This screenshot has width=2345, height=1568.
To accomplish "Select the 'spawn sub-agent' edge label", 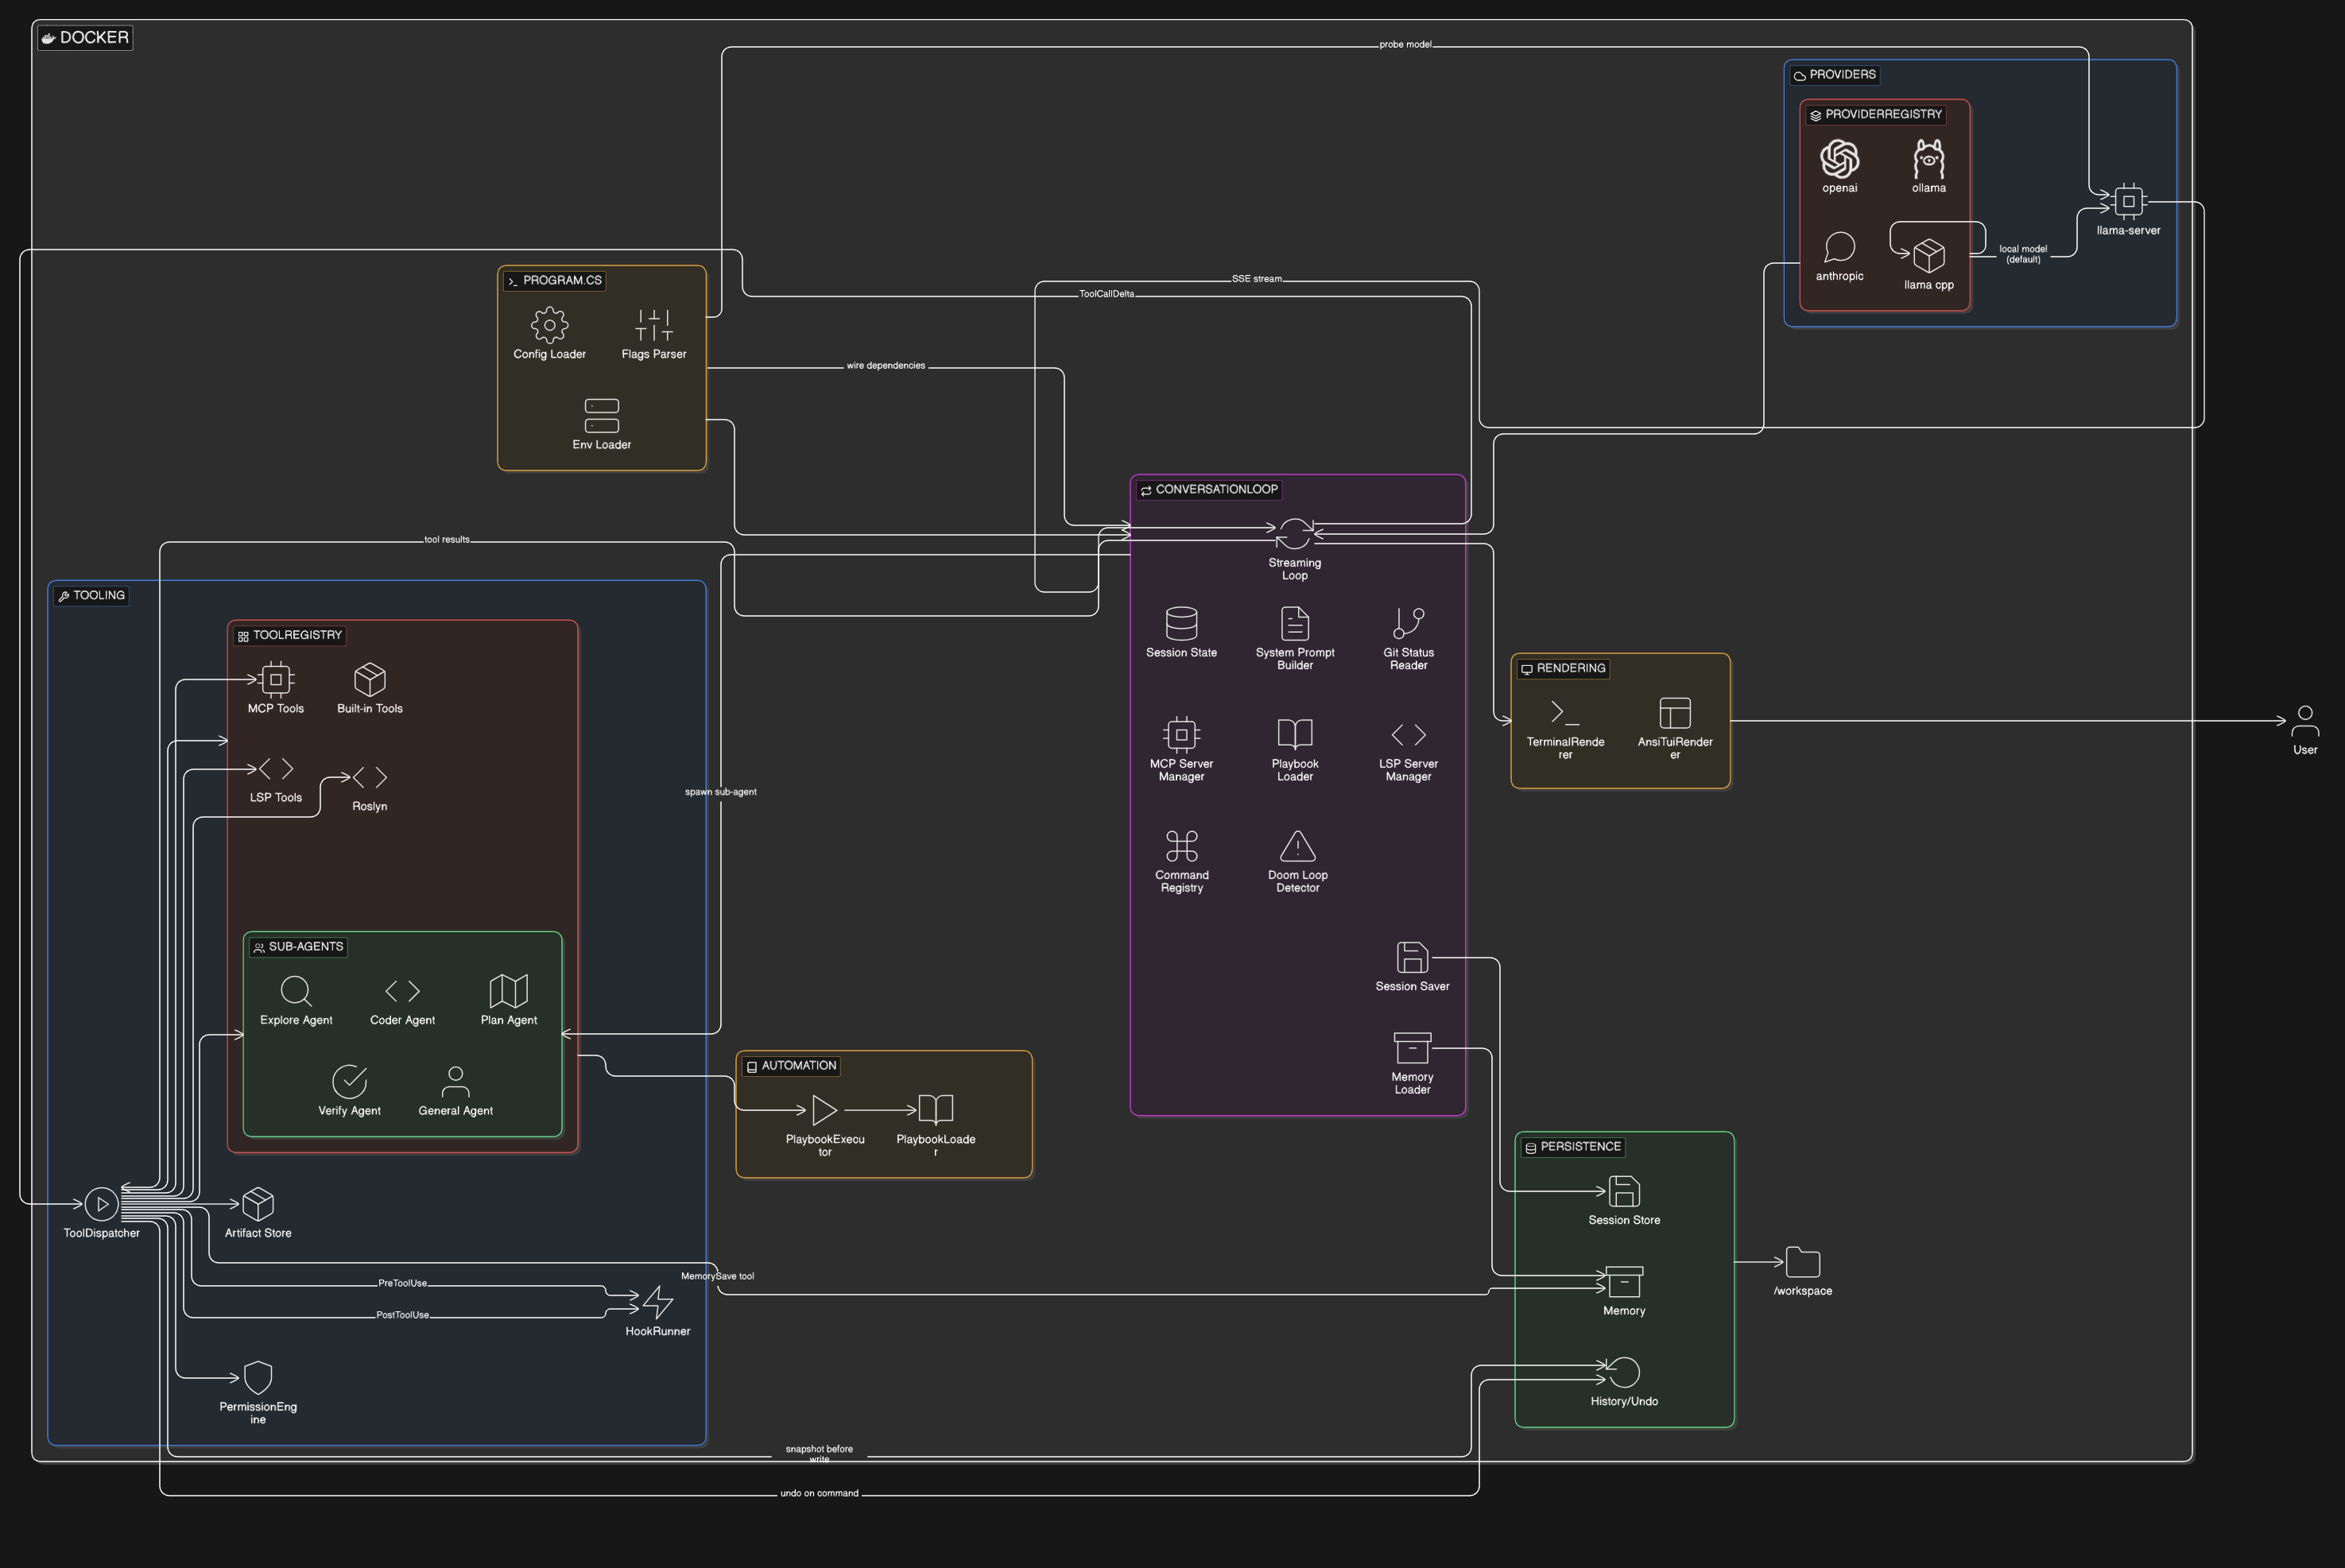I will point(720,792).
